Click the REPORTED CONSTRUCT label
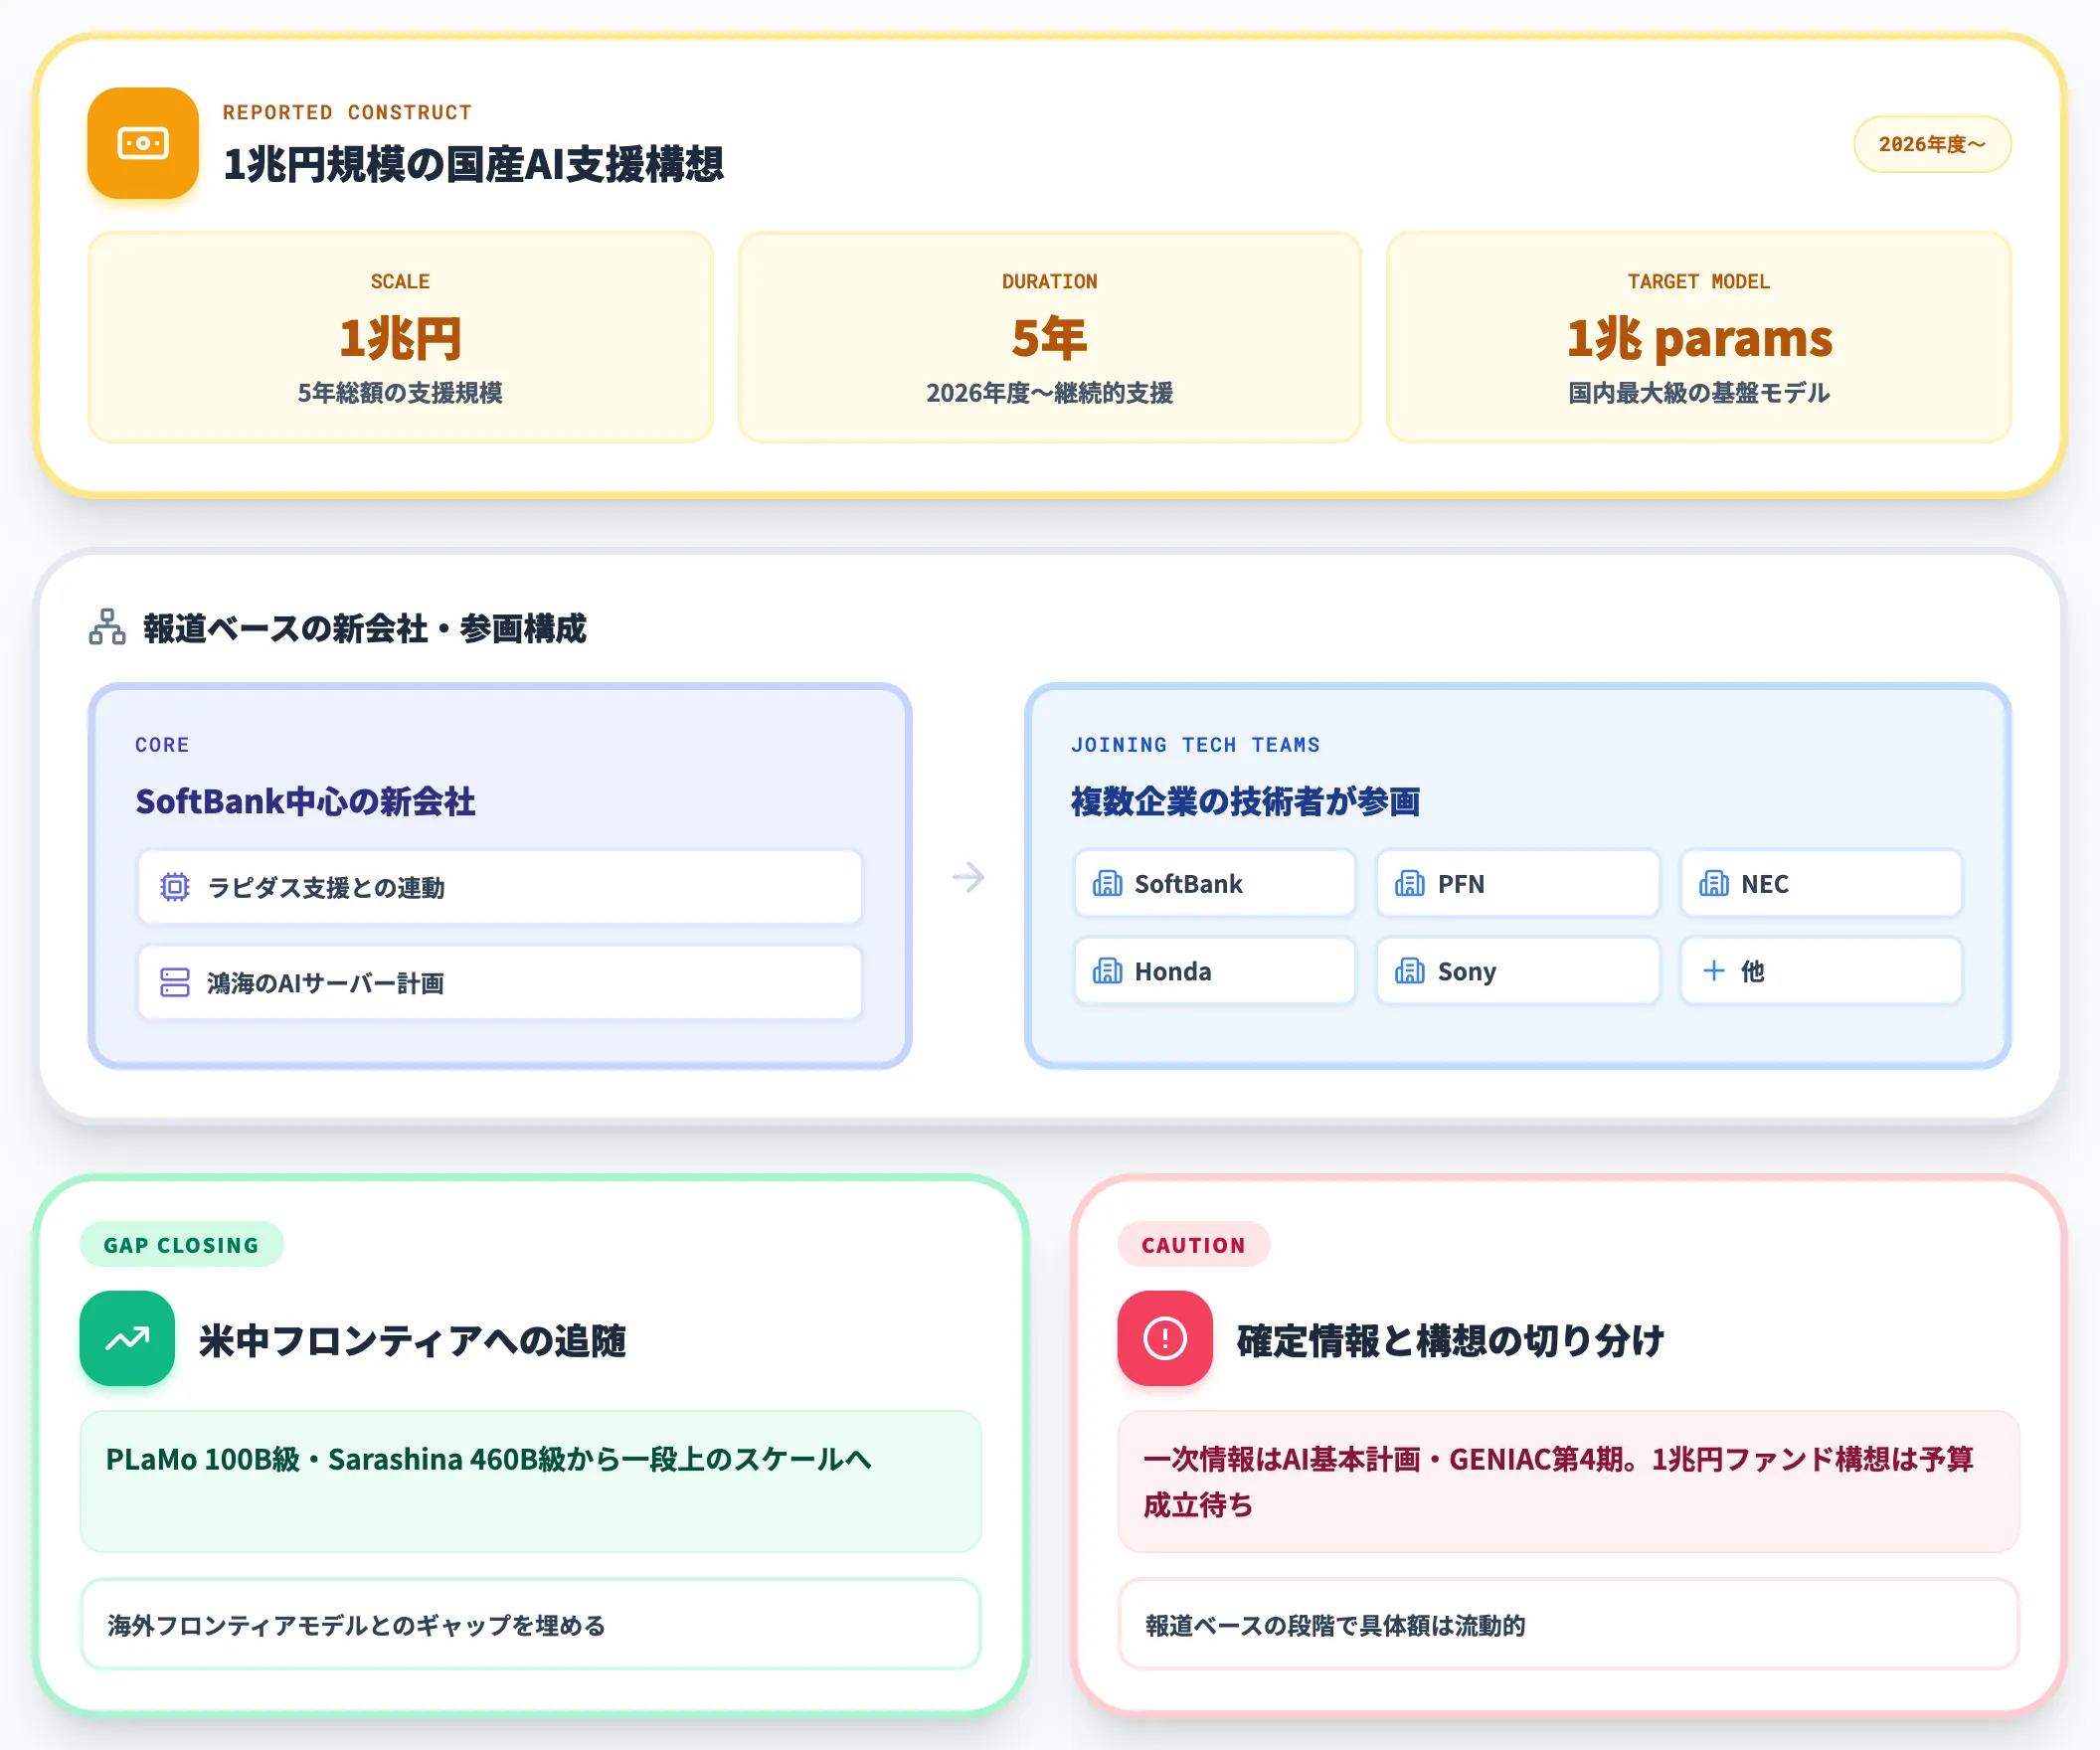2100x1750 pixels. [347, 112]
